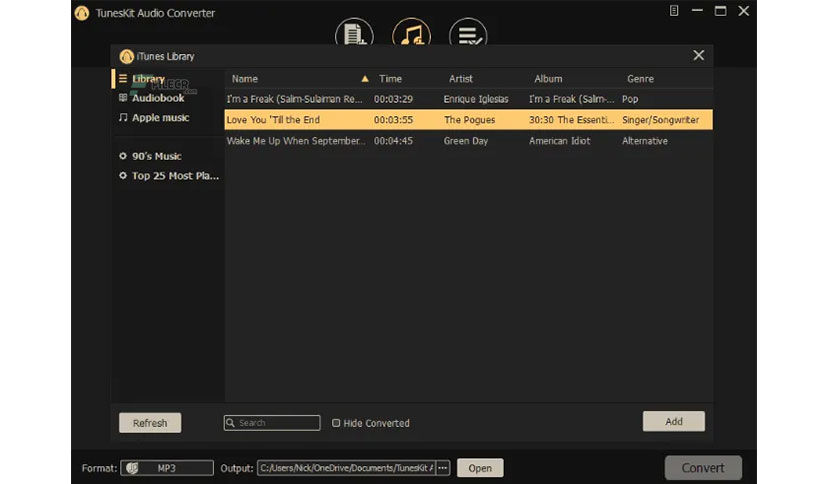Click the 00:03:29 time cell
The image size is (836, 484).
click(393, 99)
